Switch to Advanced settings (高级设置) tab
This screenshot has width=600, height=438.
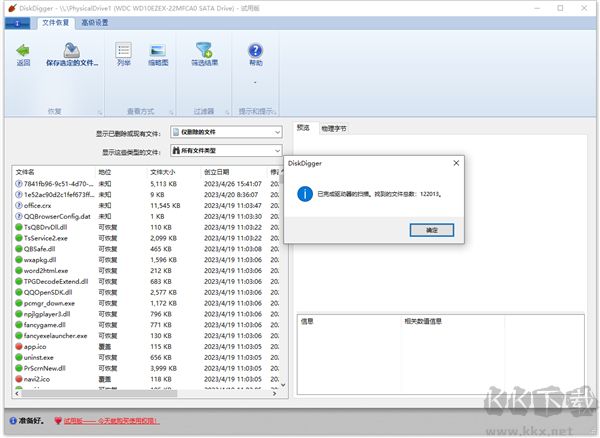coord(97,22)
